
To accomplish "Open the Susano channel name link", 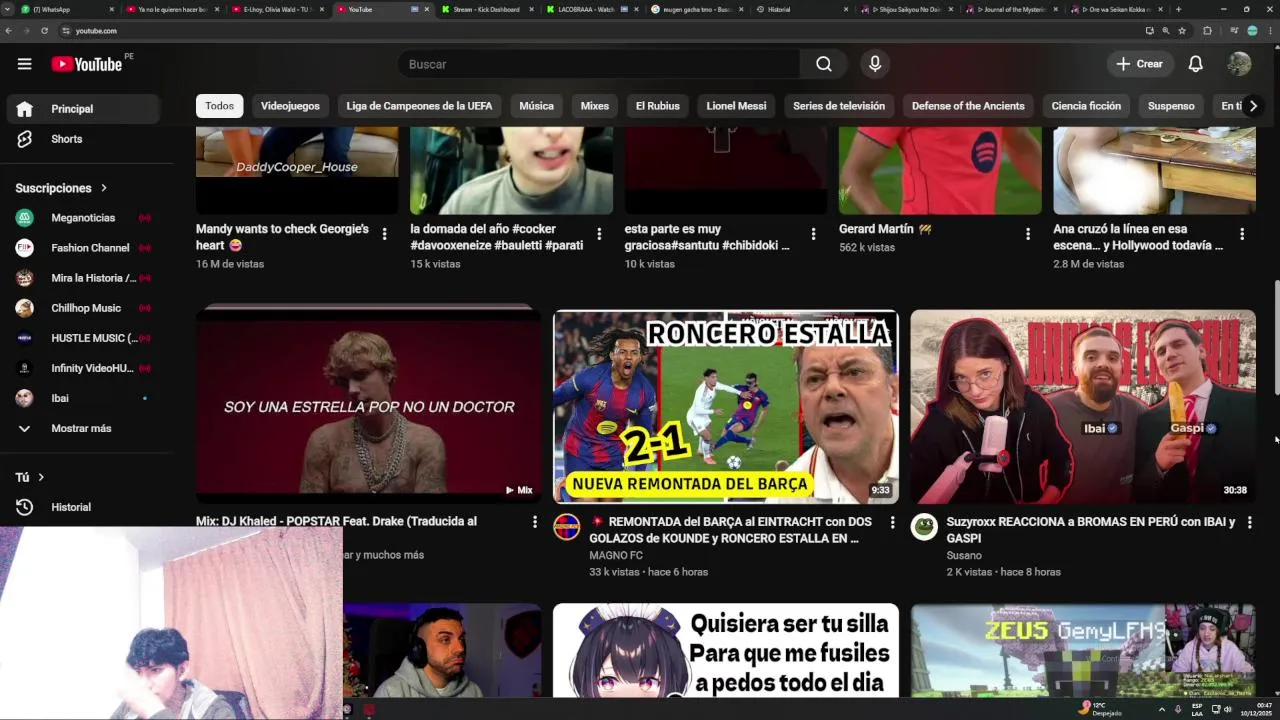I will click(x=964, y=555).
